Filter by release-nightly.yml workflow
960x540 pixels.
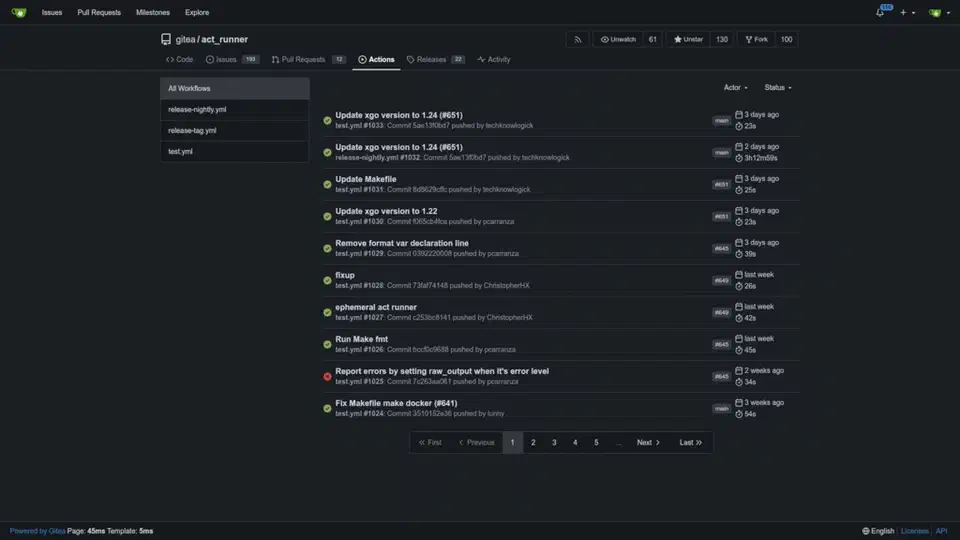(x=234, y=110)
